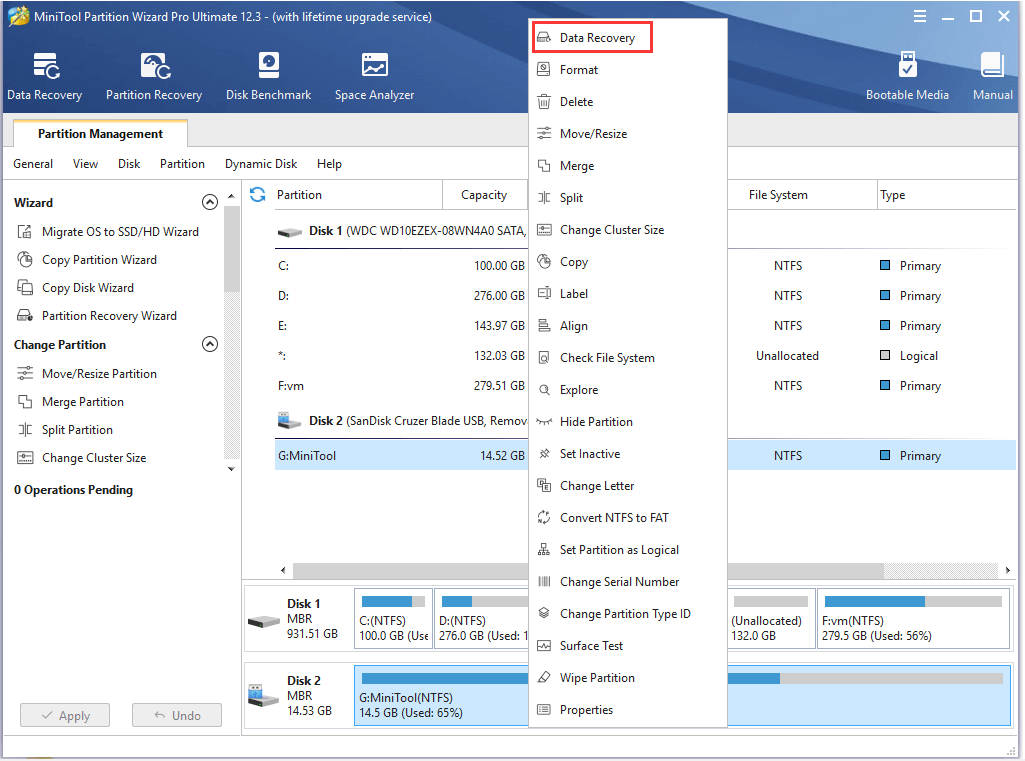Screen dimensions: 1025x761
Task: Click the Check File System icon in the menu
Action: 544,358
